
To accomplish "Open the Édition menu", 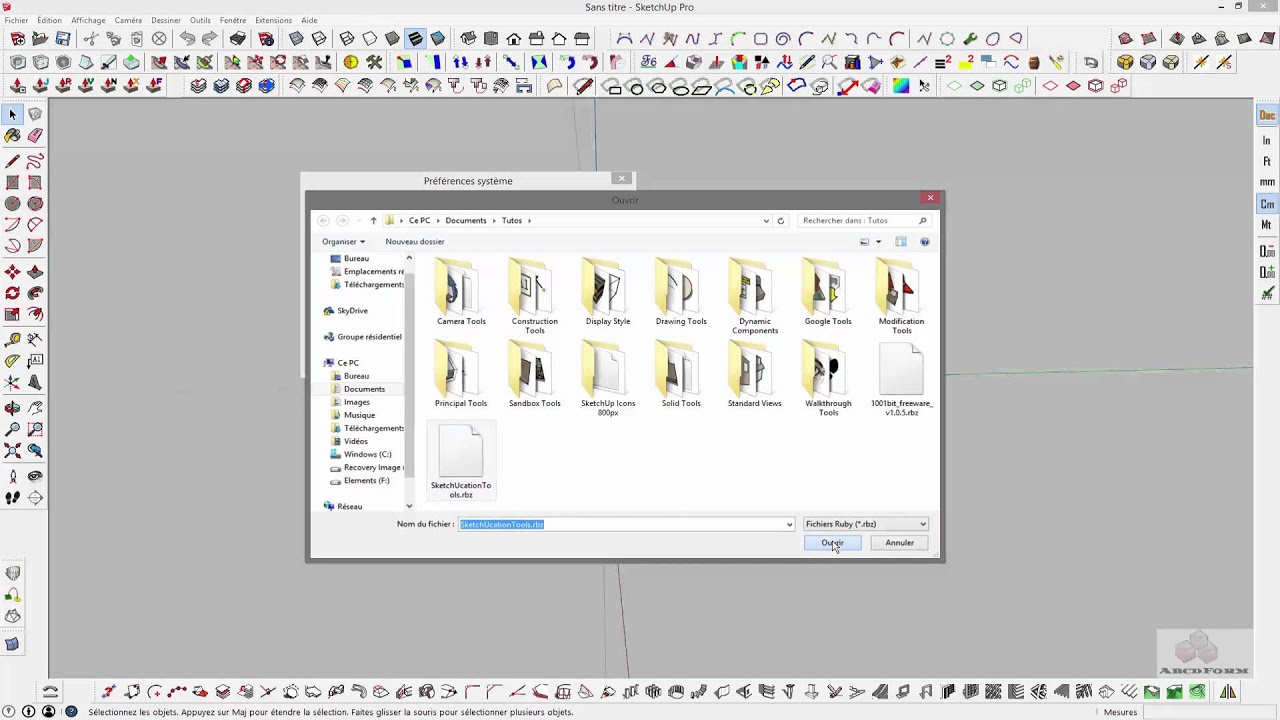I will coord(49,20).
